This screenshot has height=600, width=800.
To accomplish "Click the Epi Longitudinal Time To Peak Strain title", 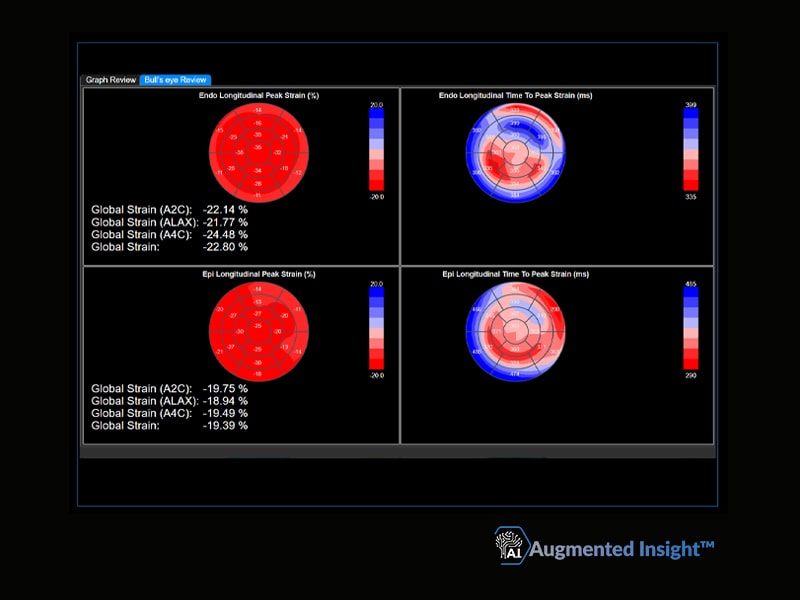I will pos(515,274).
